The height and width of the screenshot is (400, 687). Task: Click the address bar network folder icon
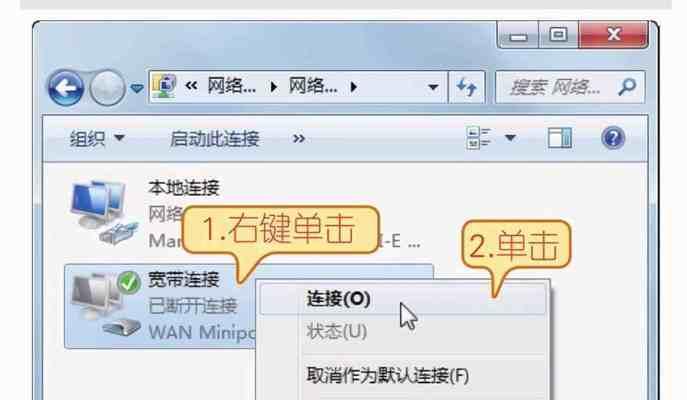click(x=164, y=86)
